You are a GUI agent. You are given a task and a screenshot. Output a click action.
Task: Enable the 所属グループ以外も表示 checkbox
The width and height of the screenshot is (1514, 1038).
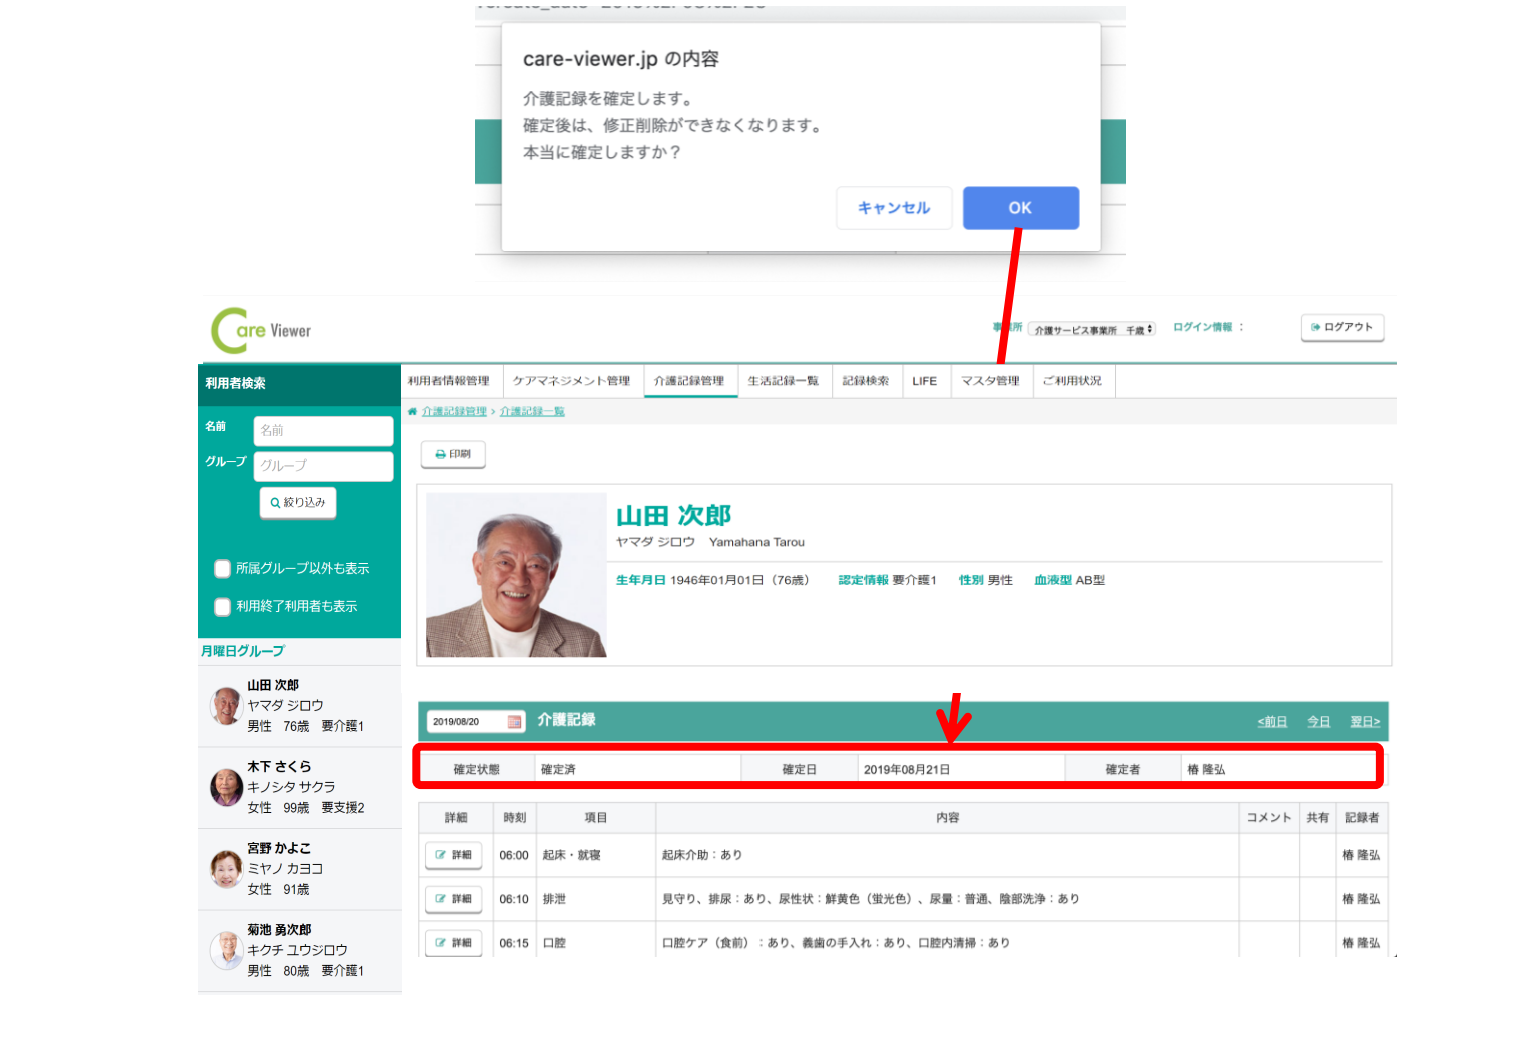(x=223, y=569)
